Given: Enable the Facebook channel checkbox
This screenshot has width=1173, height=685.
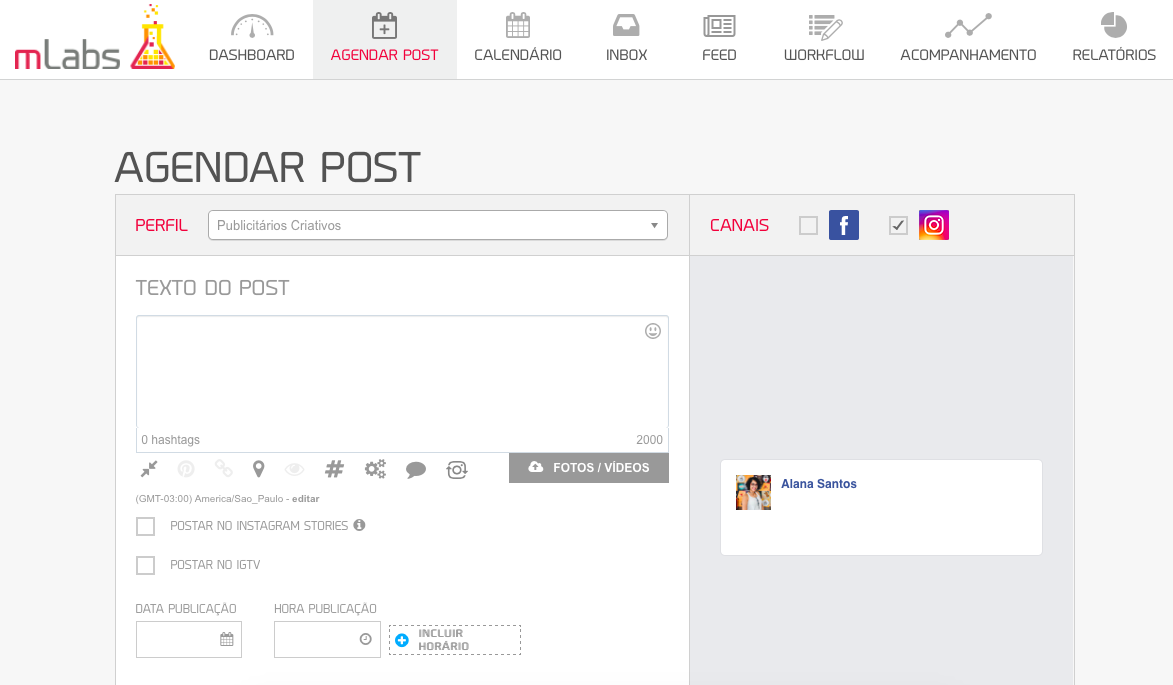Looking at the screenshot, I should point(808,226).
